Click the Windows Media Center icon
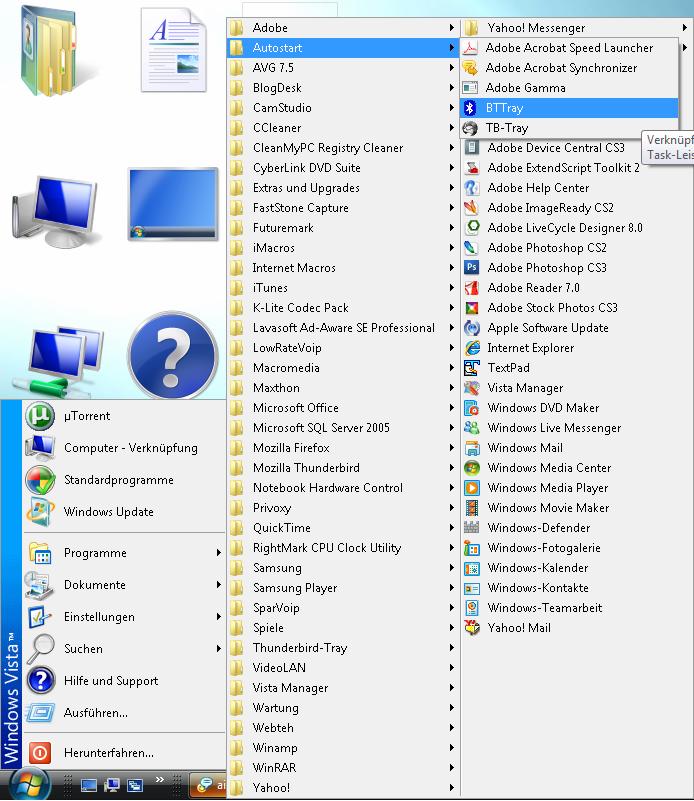This screenshot has width=694, height=801. (471, 468)
